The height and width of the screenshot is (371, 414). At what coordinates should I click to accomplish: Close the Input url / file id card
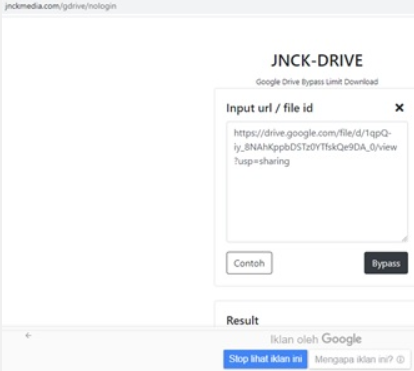click(x=399, y=108)
